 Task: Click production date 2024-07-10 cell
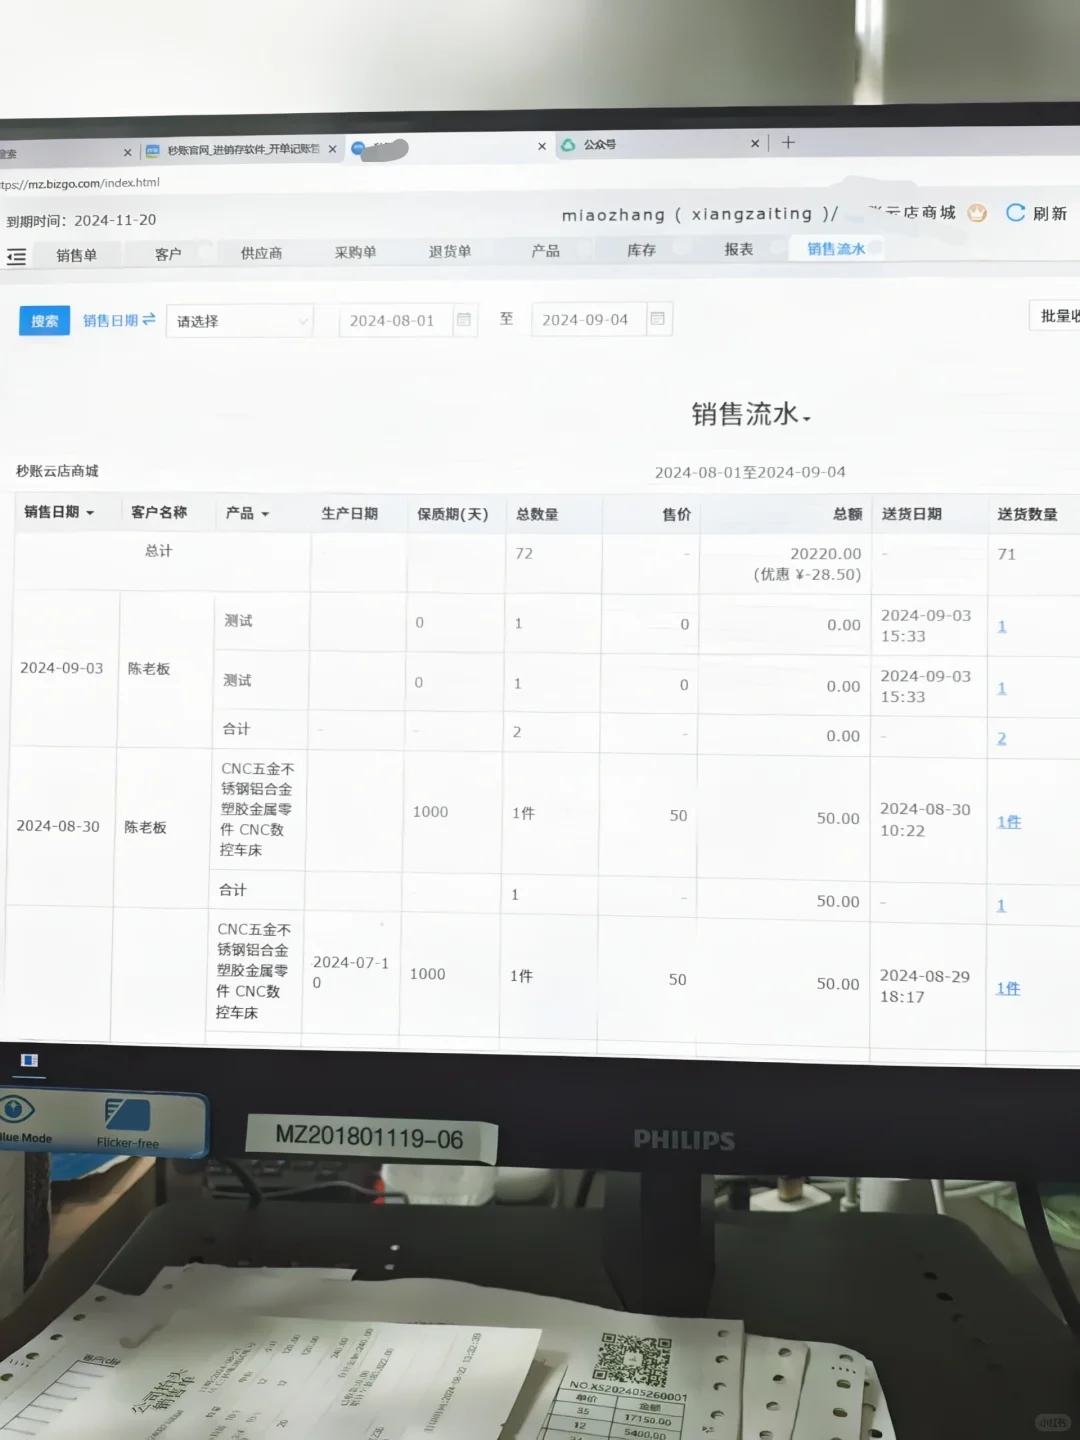[351, 972]
